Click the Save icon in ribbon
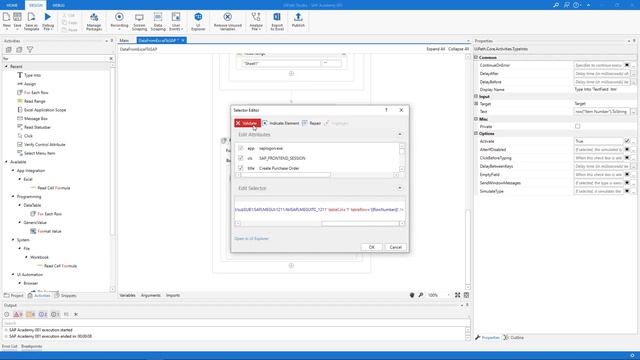 pyautogui.click(x=18, y=17)
